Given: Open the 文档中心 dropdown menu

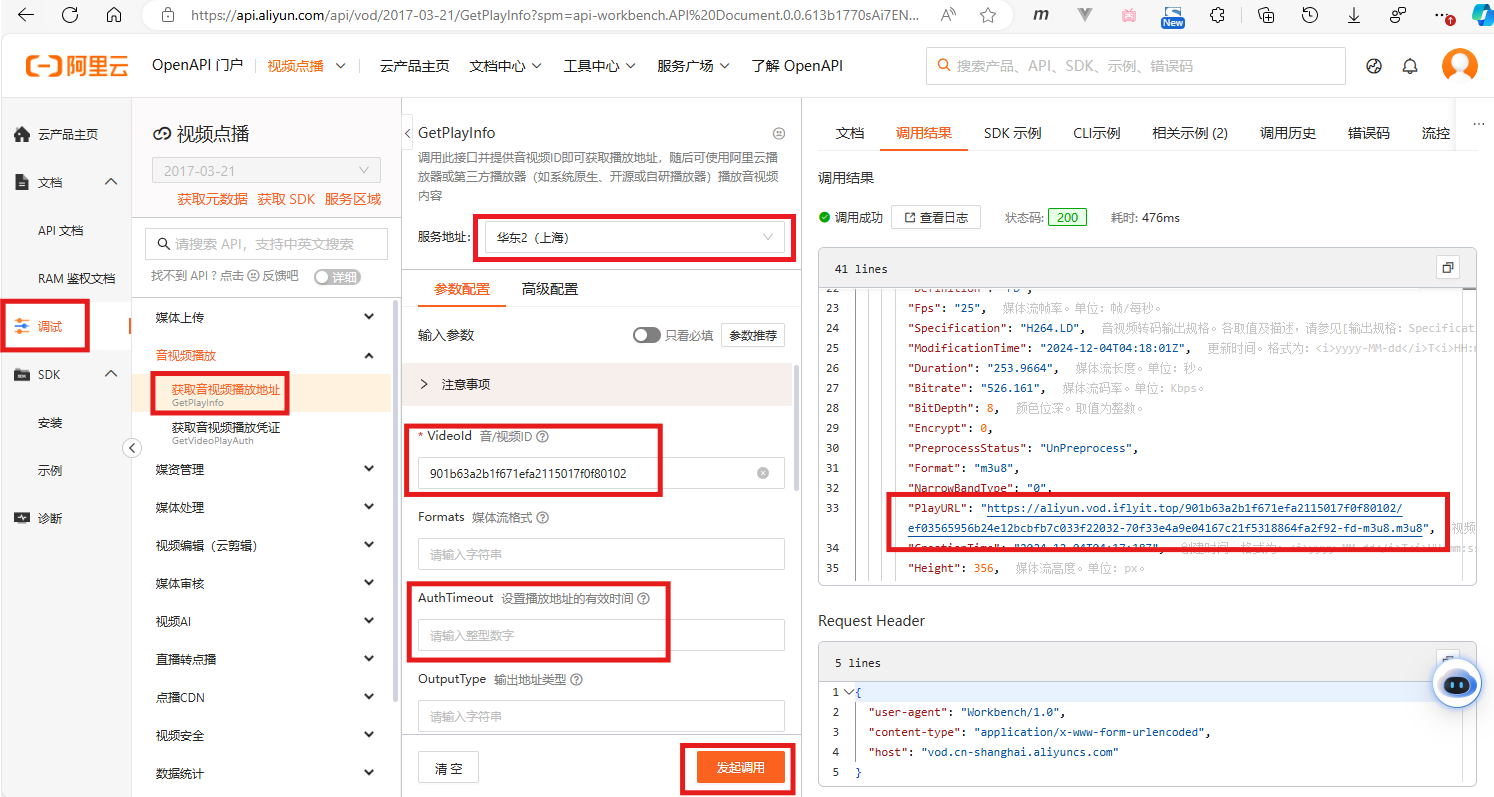Looking at the screenshot, I should pyautogui.click(x=505, y=66).
